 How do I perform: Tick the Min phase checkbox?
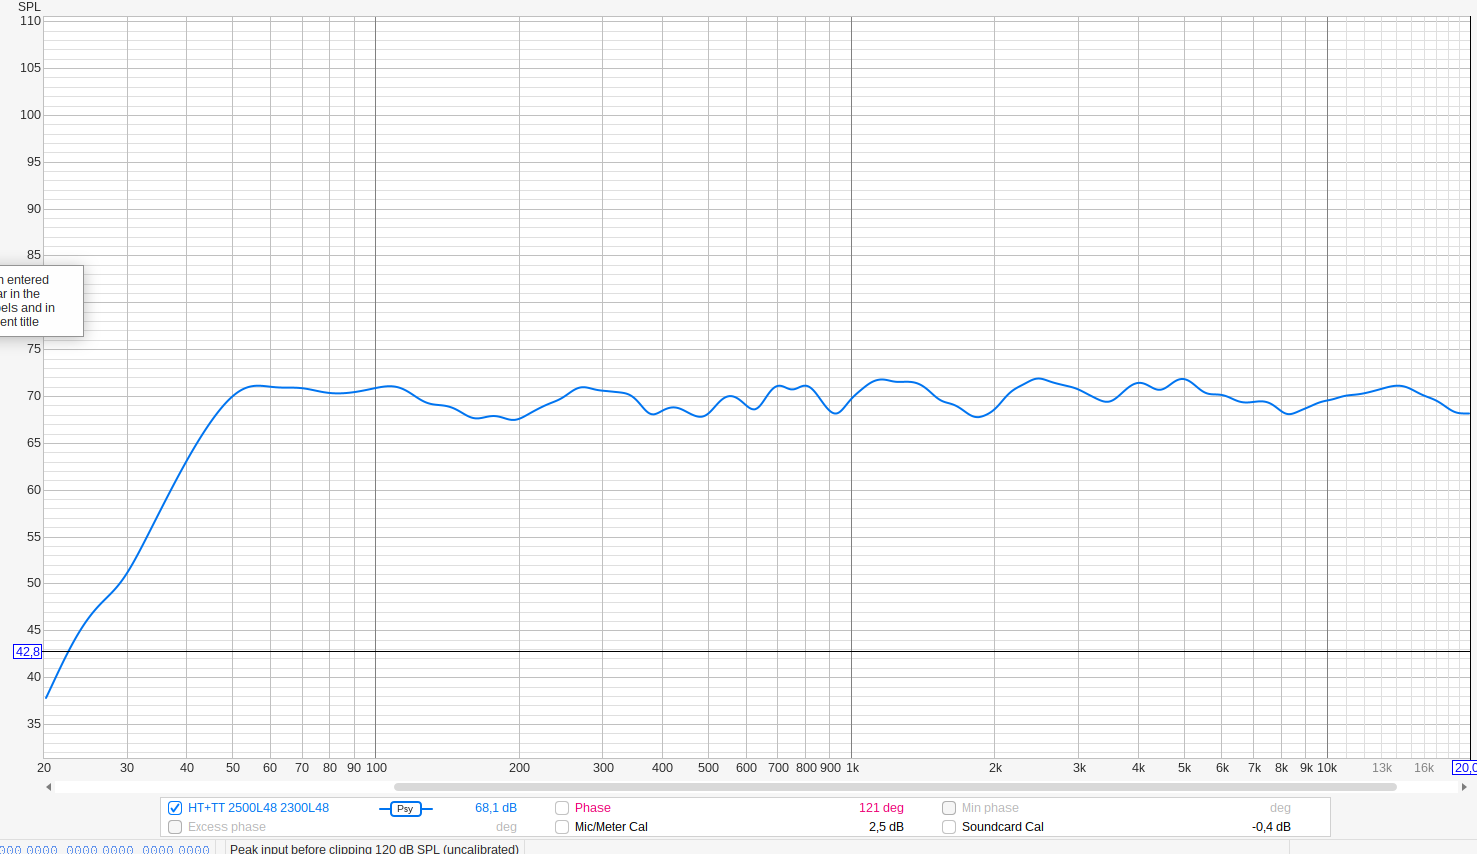click(949, 808)
